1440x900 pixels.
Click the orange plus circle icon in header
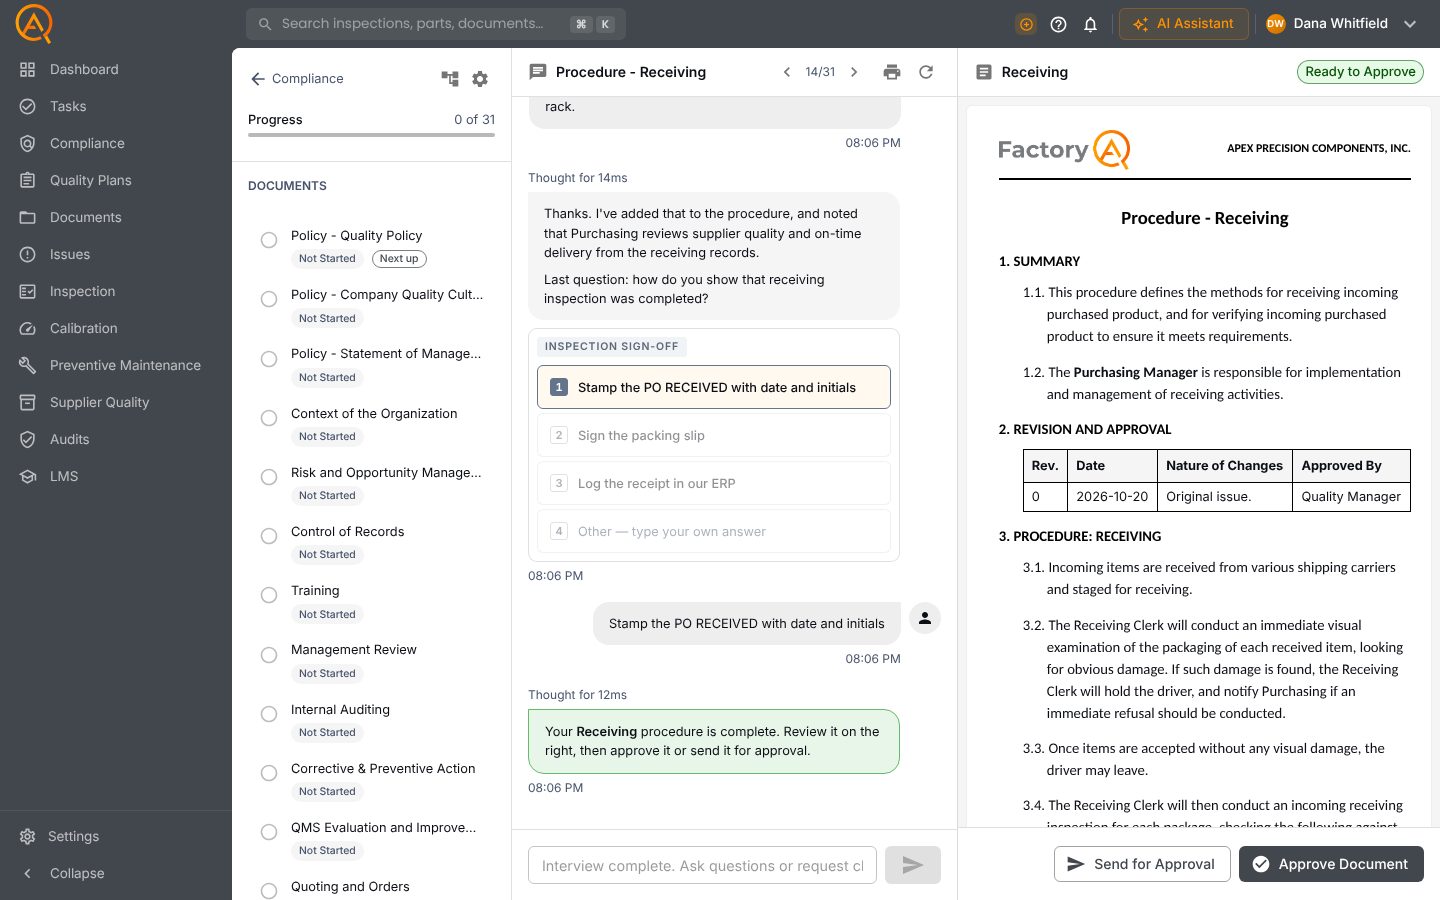click(x=1026, y=24)
